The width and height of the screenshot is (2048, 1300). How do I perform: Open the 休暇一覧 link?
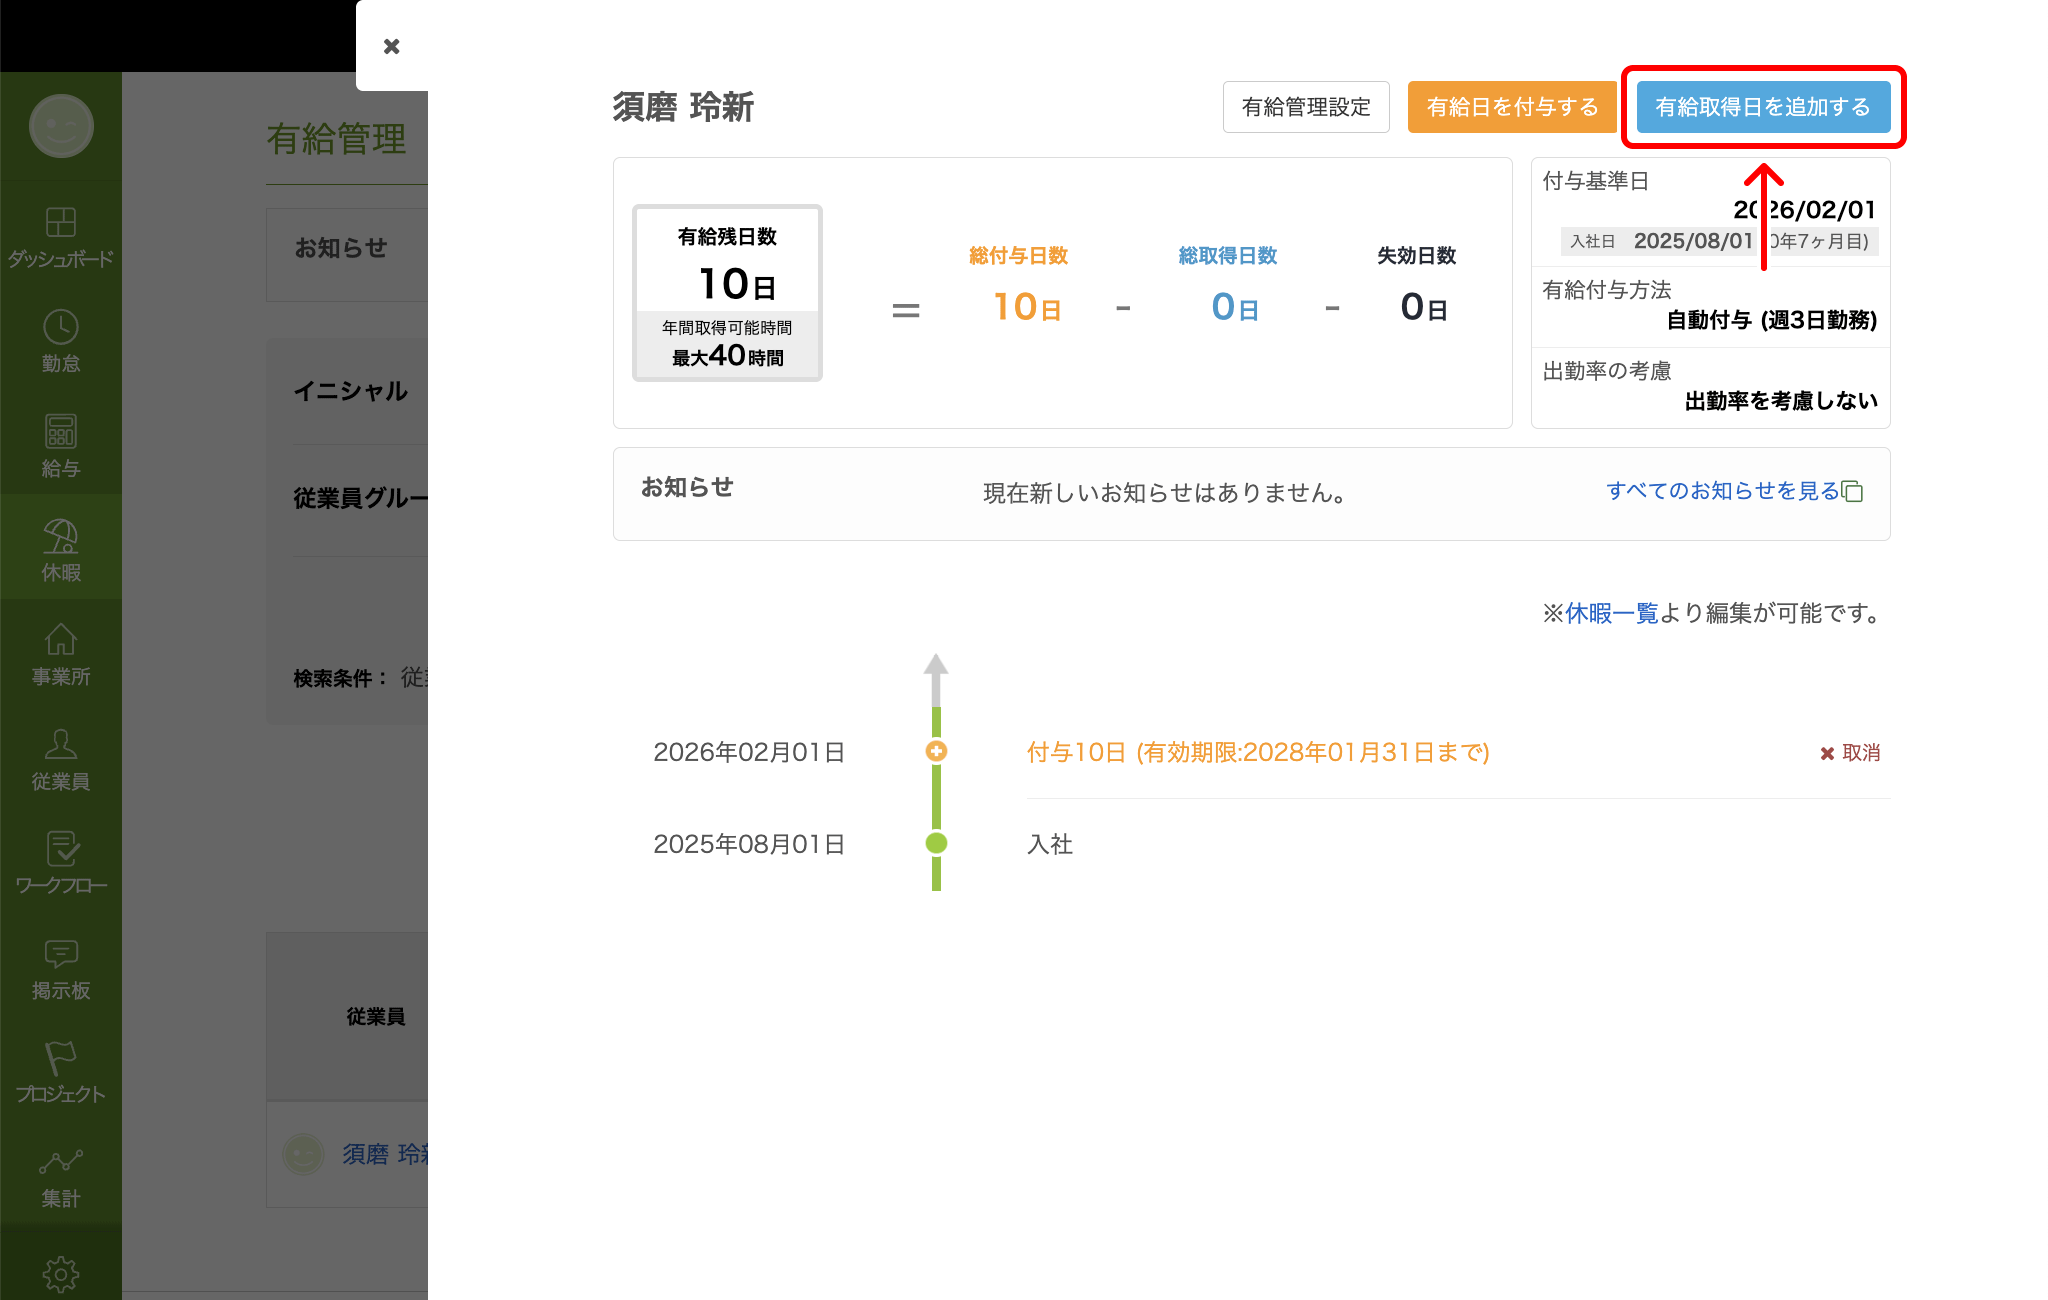point(1609,614)
